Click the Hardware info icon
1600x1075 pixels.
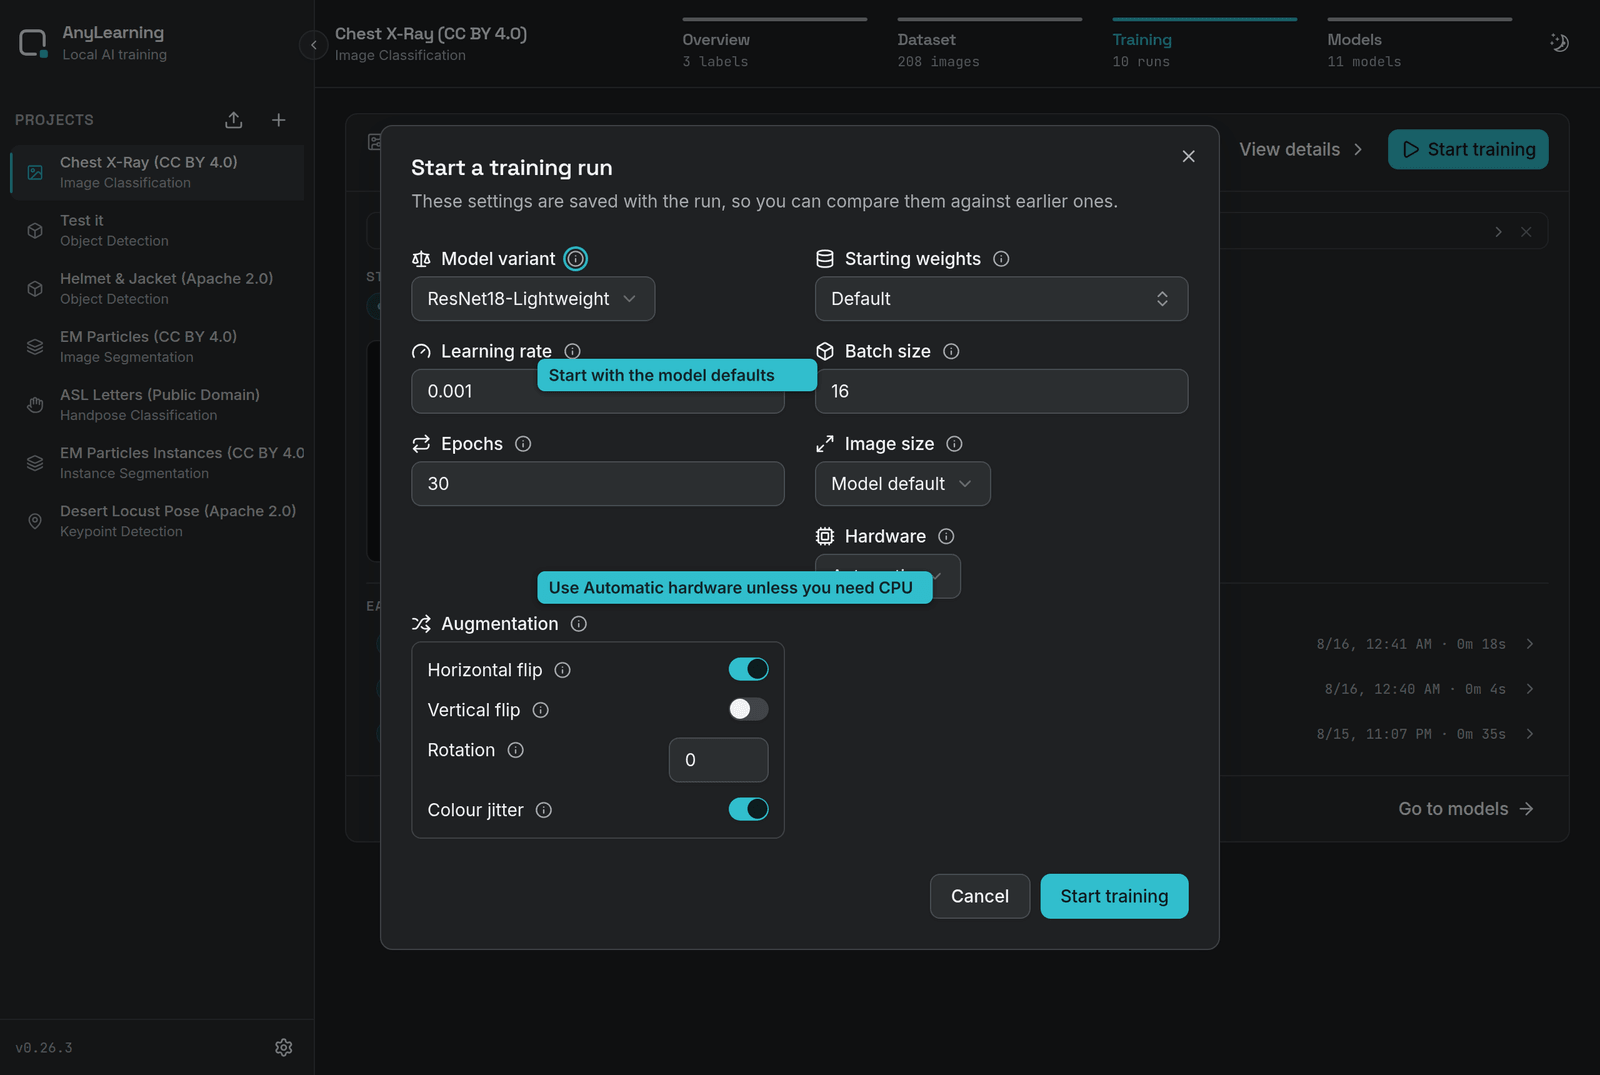coord(946,536)
